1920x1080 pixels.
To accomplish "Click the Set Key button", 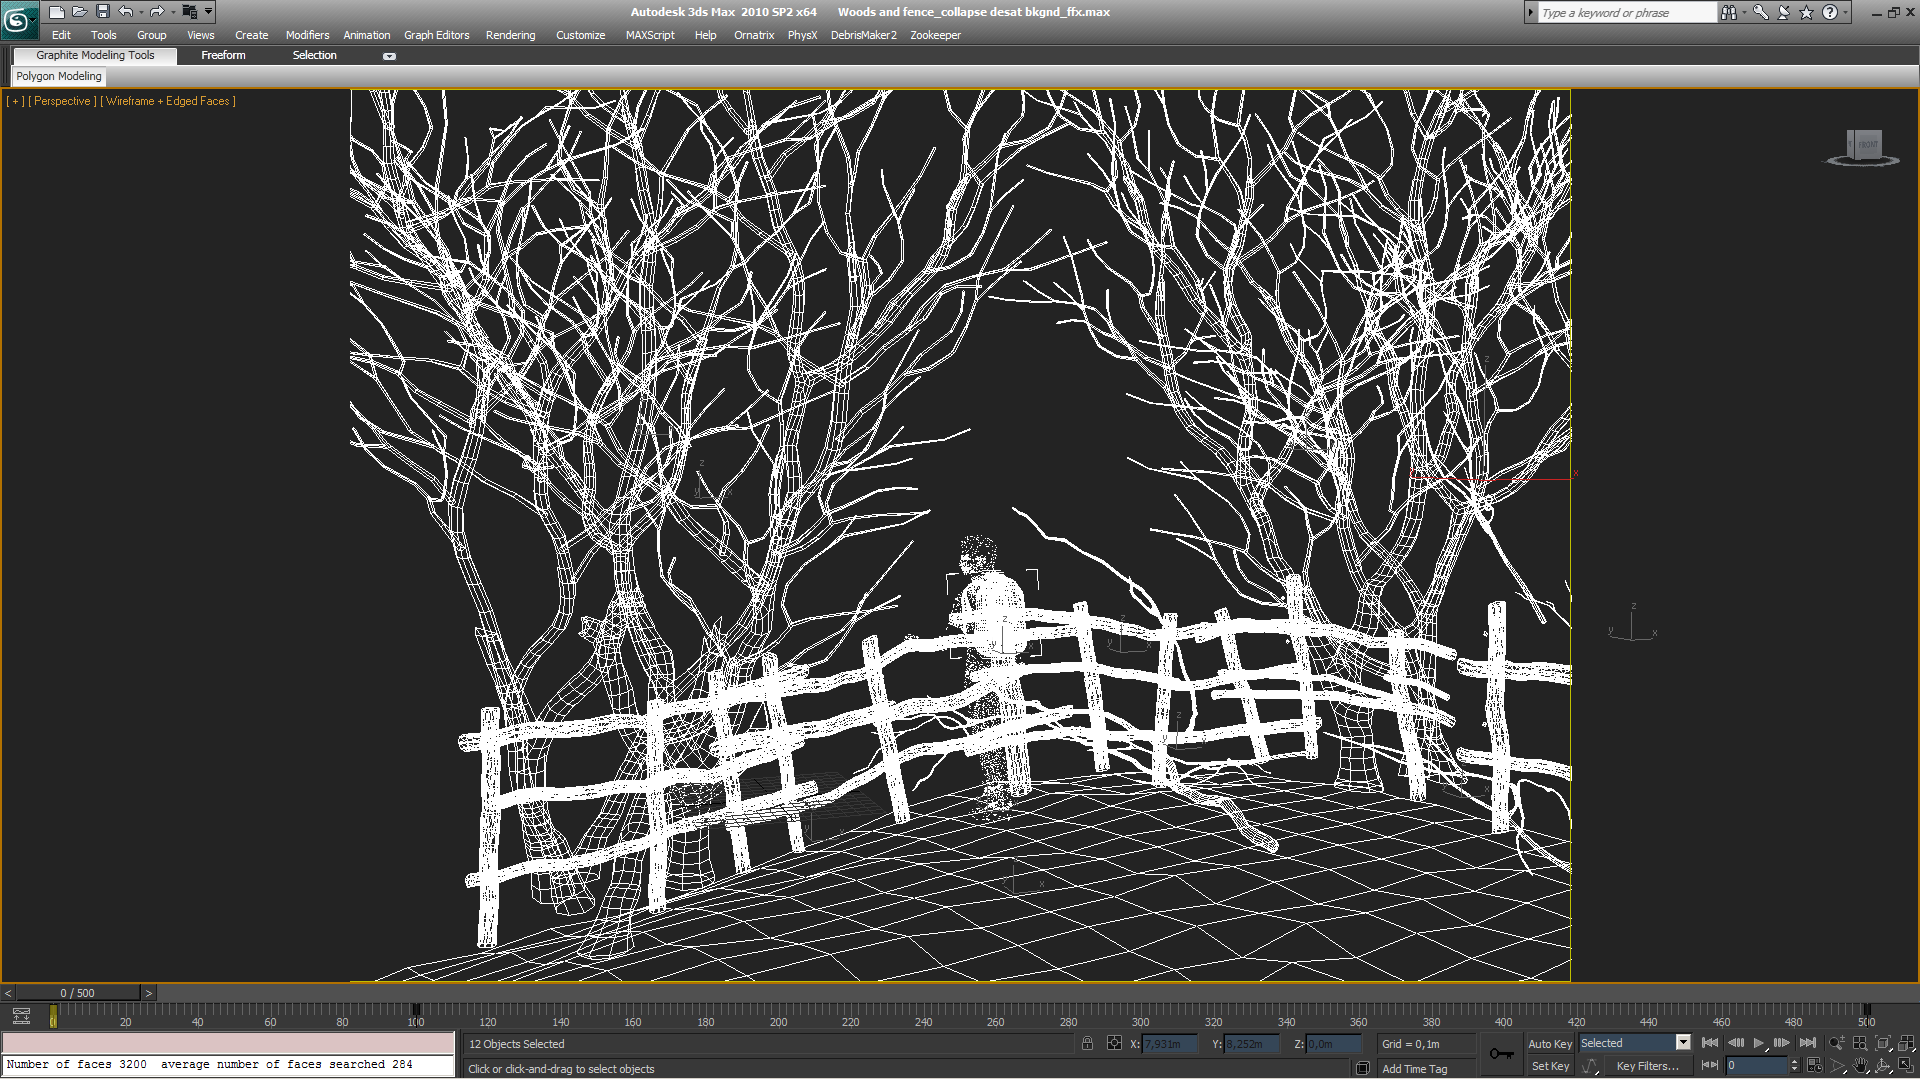I will tap(1550, 1066).
